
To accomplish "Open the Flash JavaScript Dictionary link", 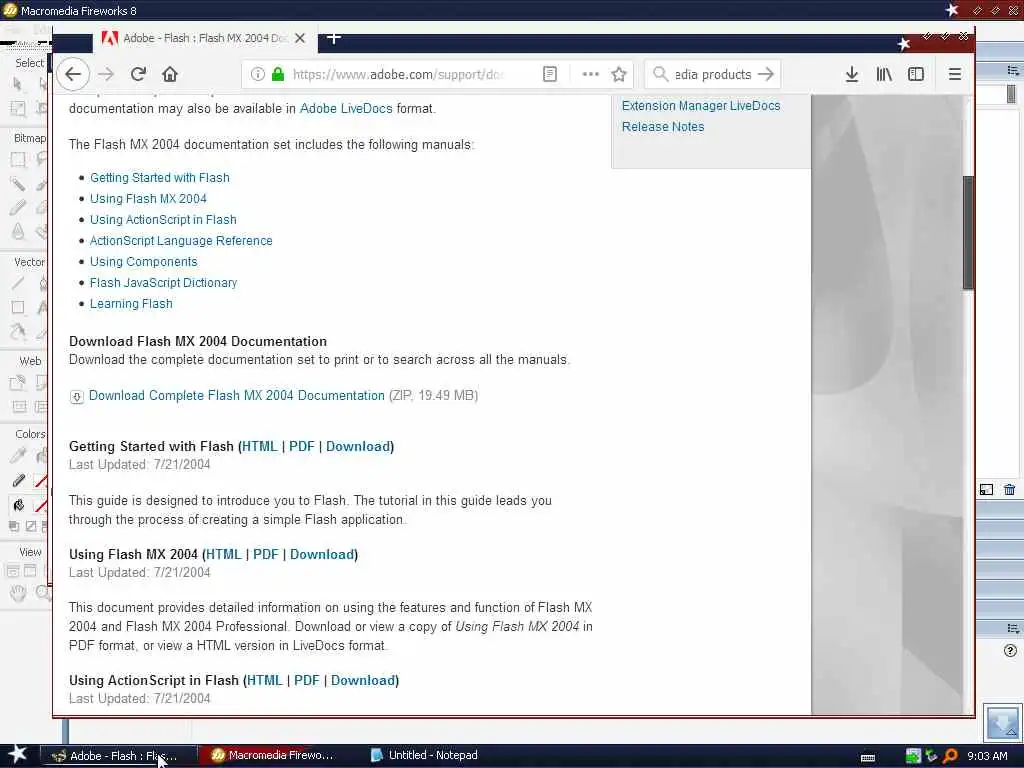I will [x=163, y=283].
